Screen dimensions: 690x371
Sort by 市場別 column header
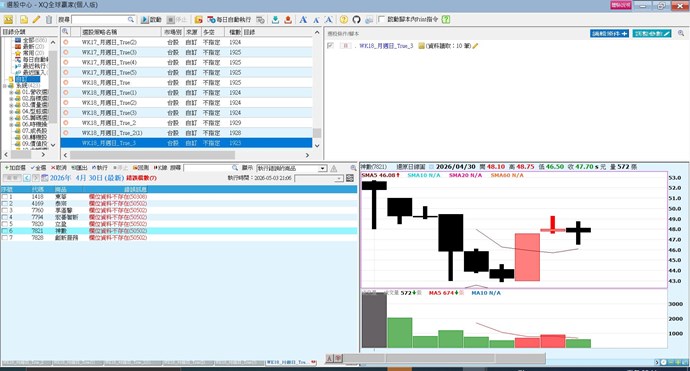(x=172, y=32)
